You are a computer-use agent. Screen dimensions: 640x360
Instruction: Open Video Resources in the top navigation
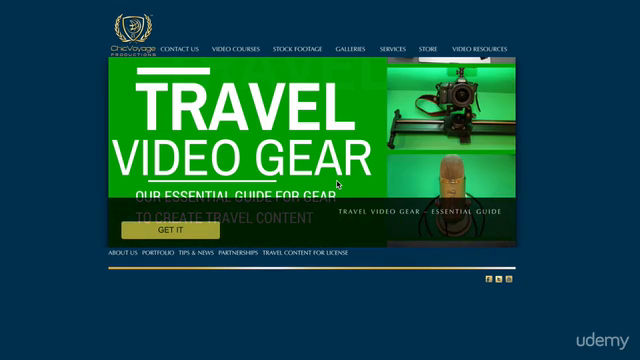point(480,49)
